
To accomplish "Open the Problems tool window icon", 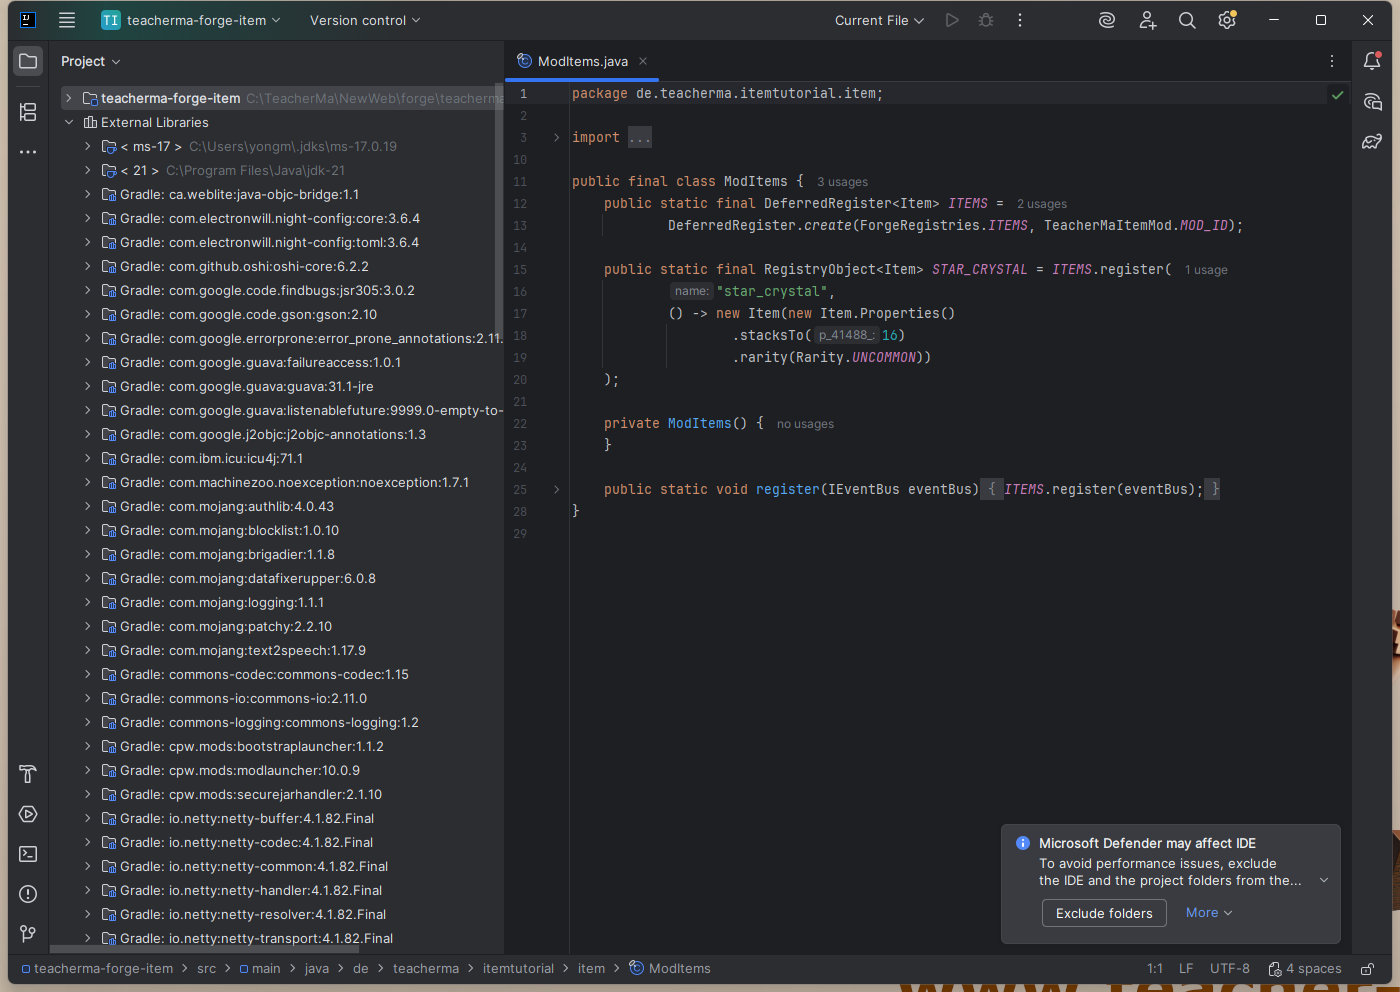I will tap(28, 894).
